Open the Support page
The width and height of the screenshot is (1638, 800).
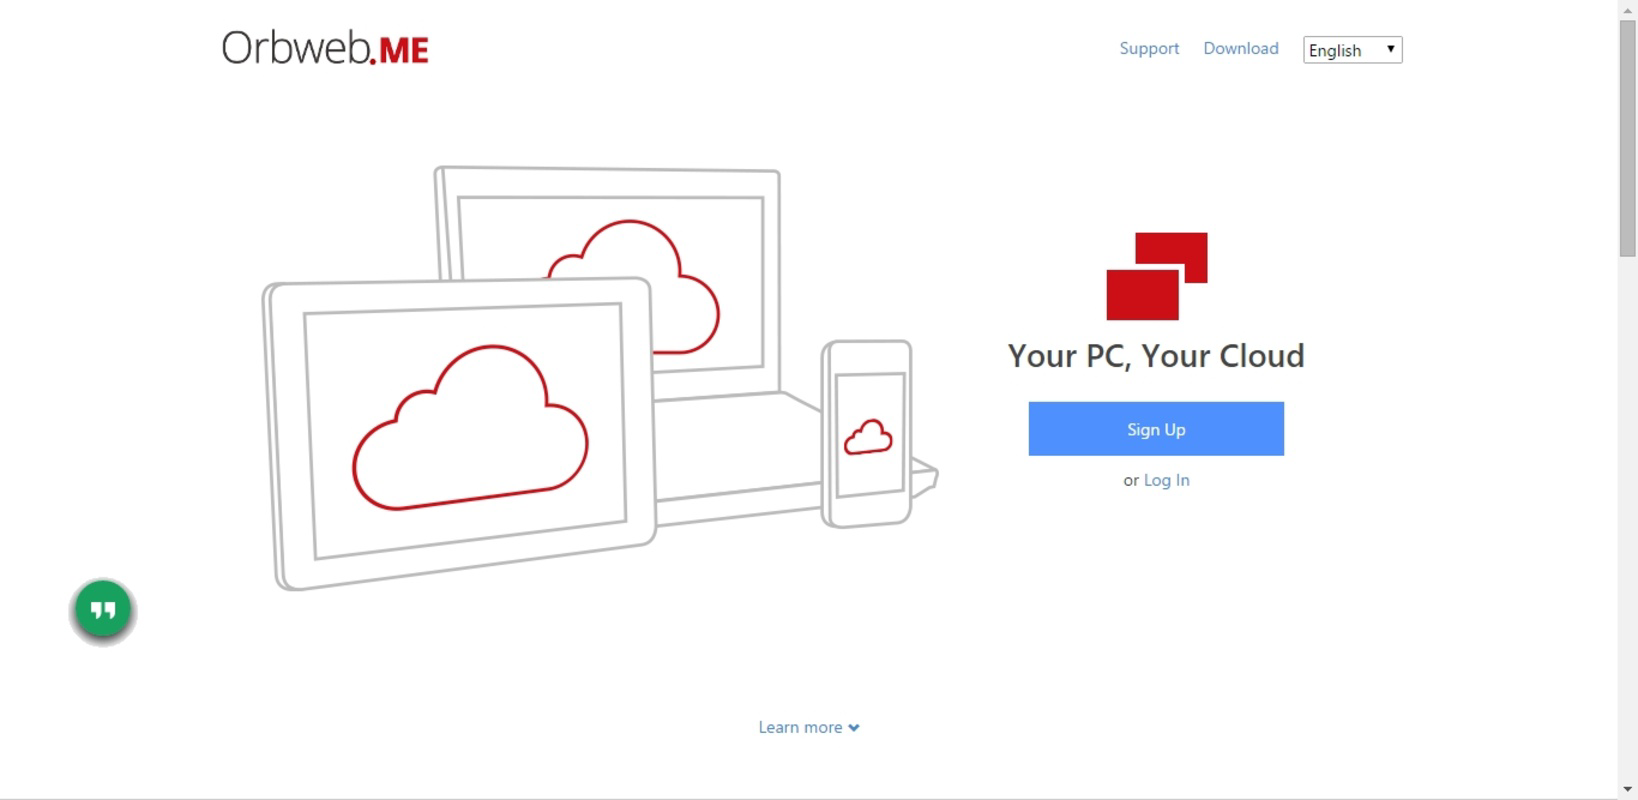pyautogui.click(x=1149, y=48)
